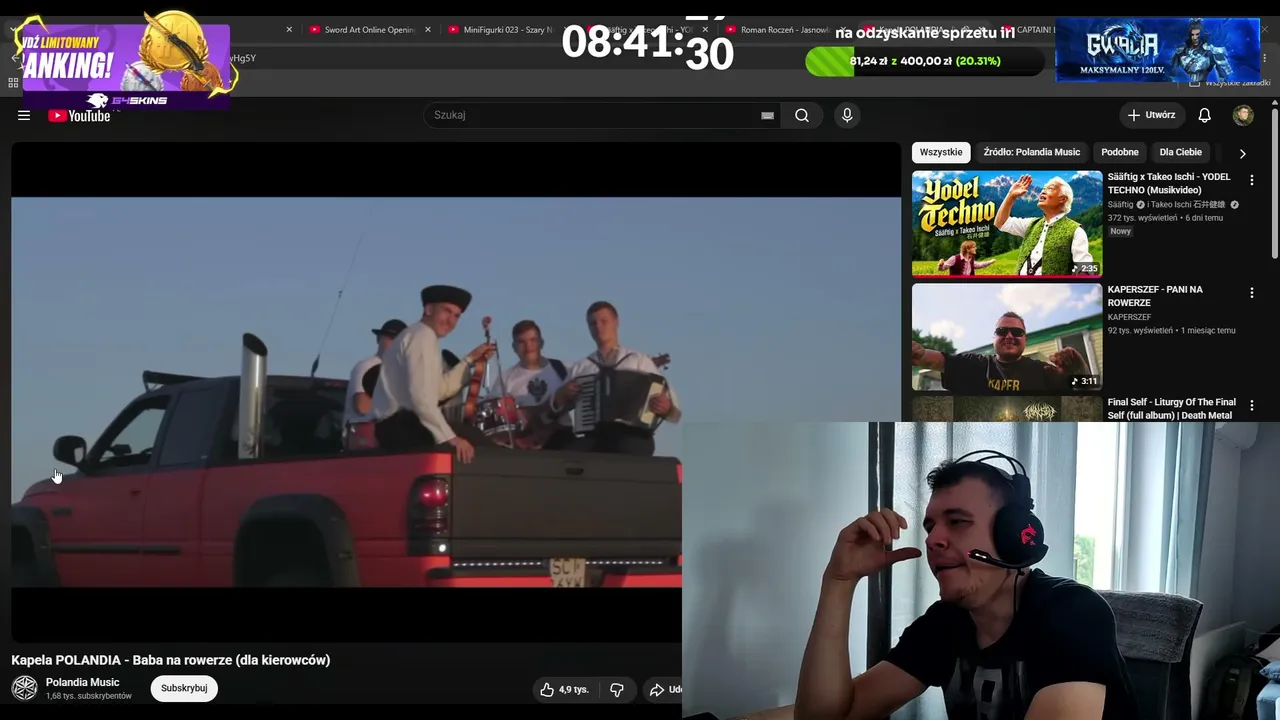Open the notifications bell
1280x720 pixels.
coord(1205,115)
